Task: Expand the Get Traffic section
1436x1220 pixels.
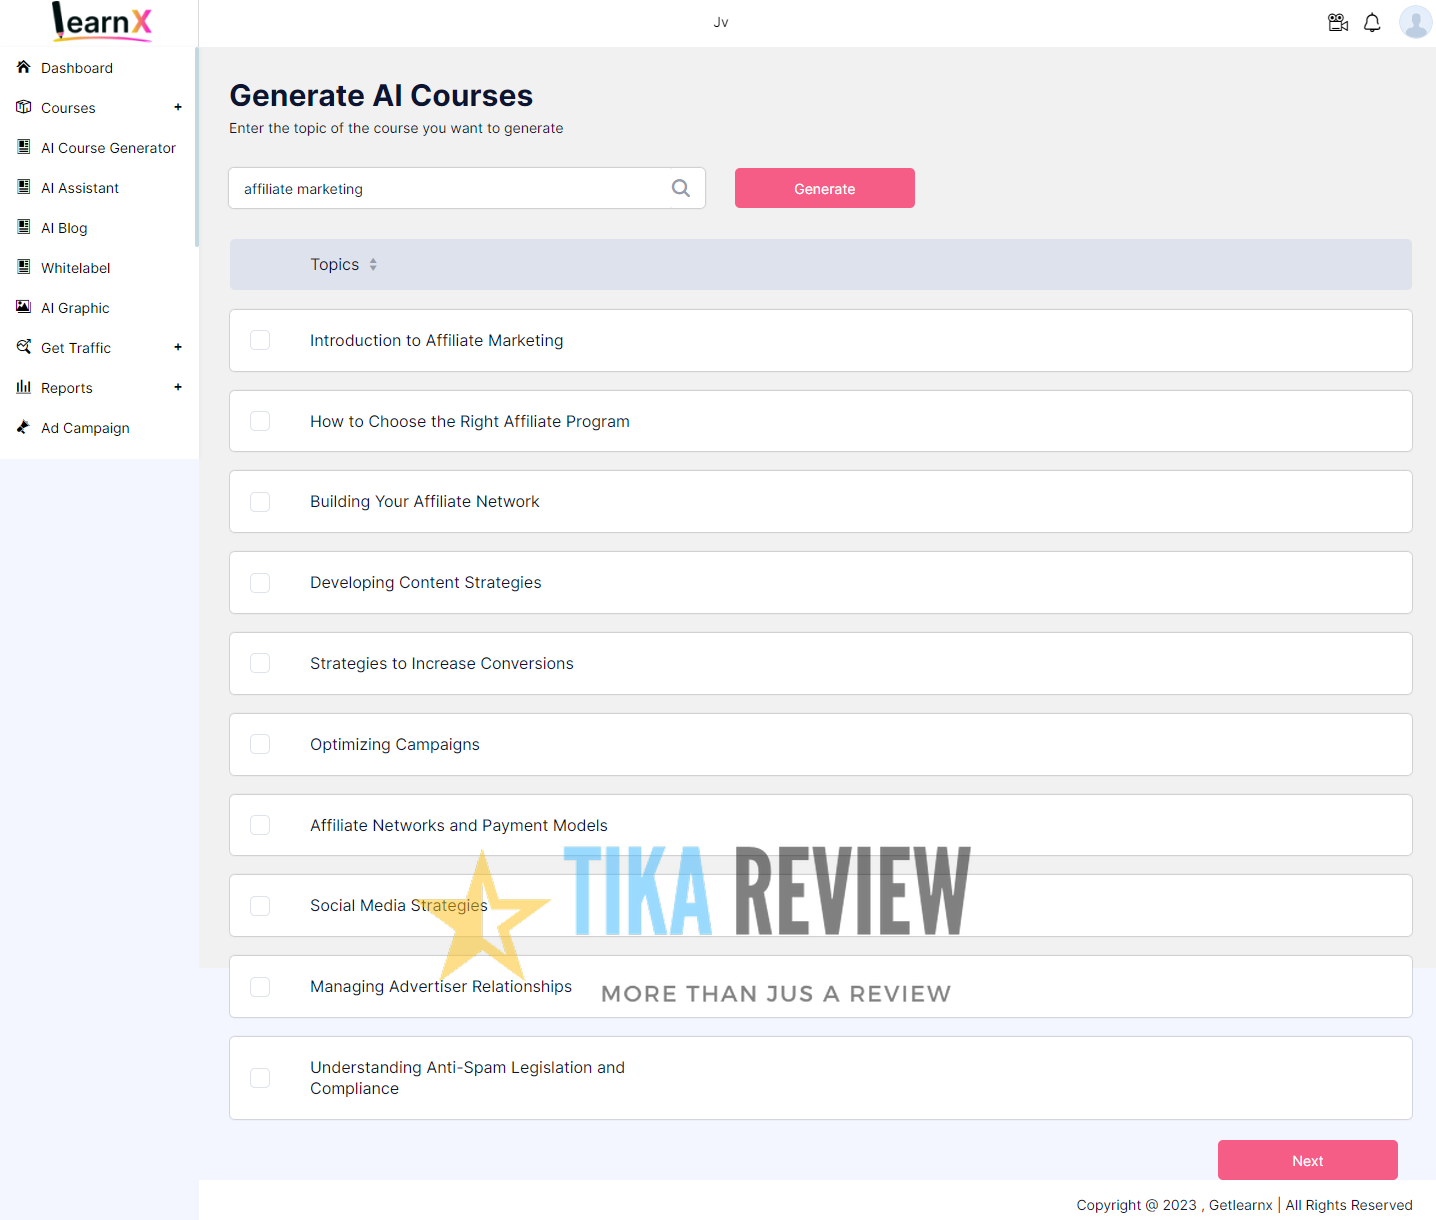Action: click(x=178, y=347)
